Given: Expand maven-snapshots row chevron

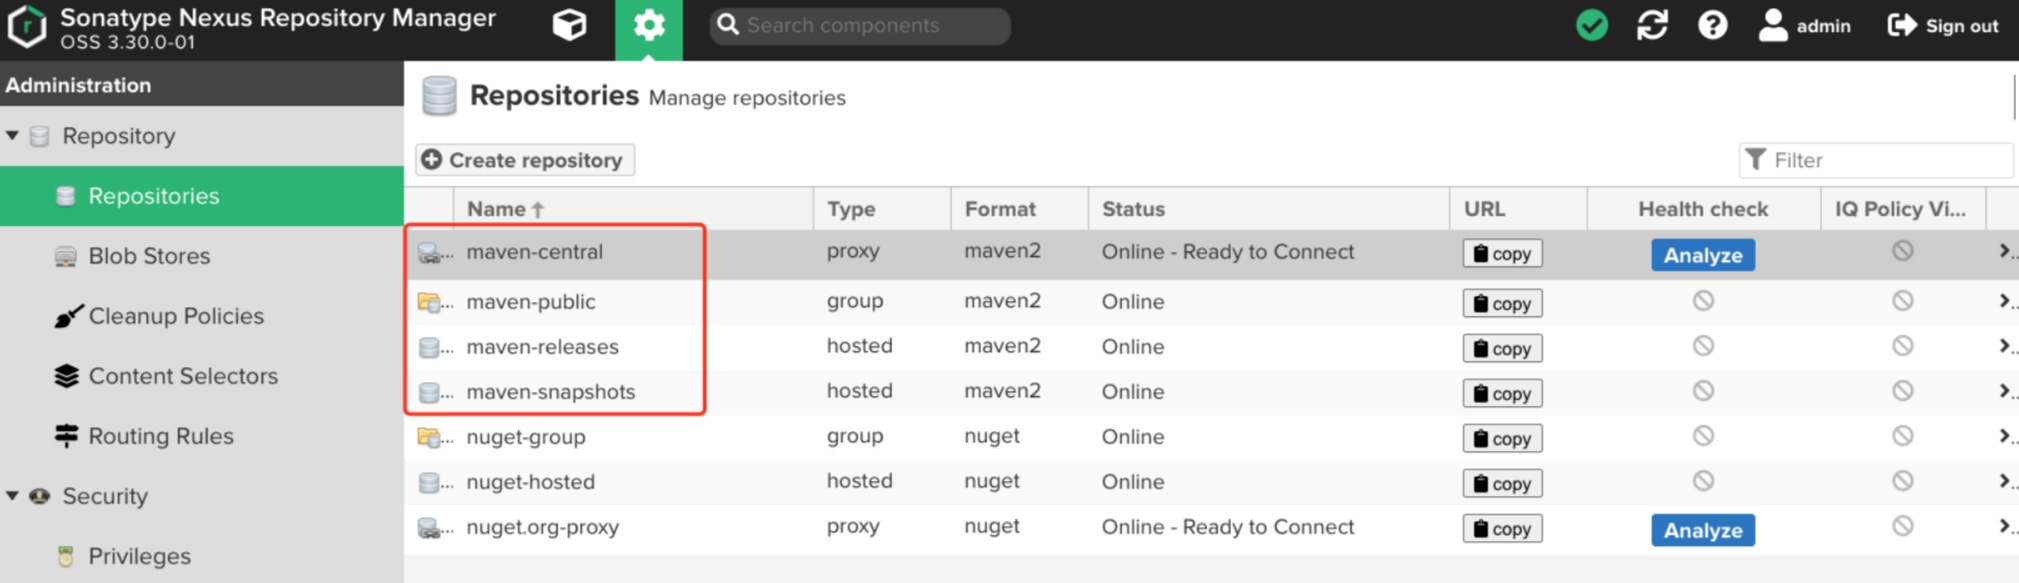Looking at the screenshot, I should tap(2004, 390).
